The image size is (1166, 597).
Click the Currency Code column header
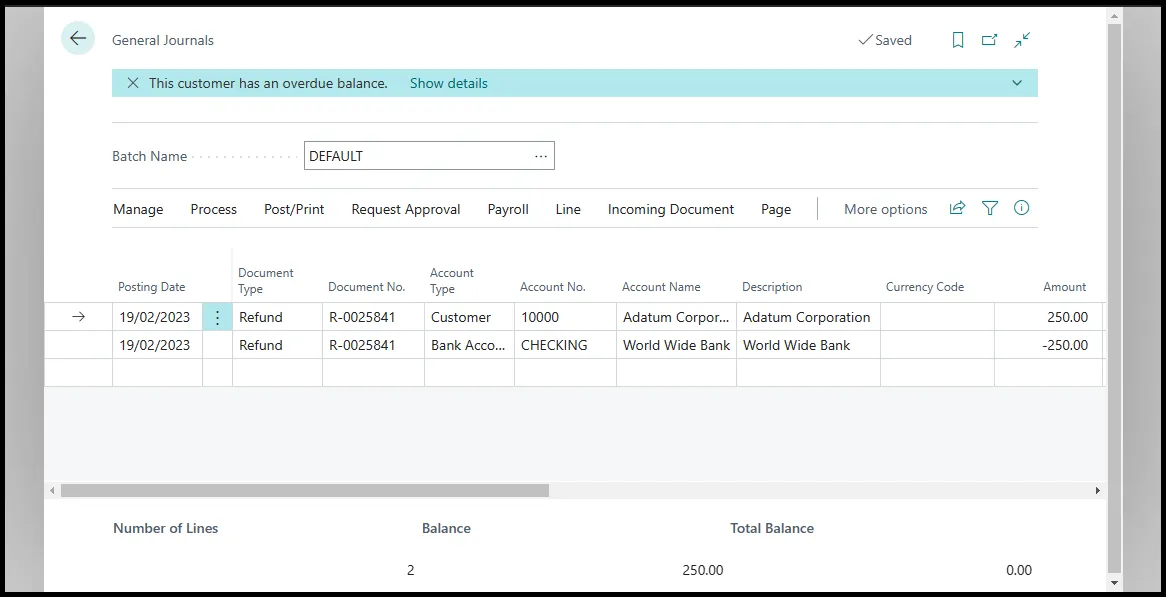point(924,287)
